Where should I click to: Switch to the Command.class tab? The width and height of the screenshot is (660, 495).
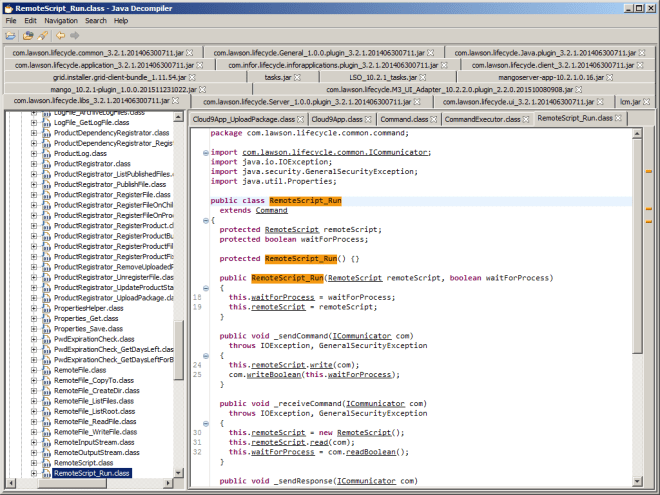tap(403, 119)
